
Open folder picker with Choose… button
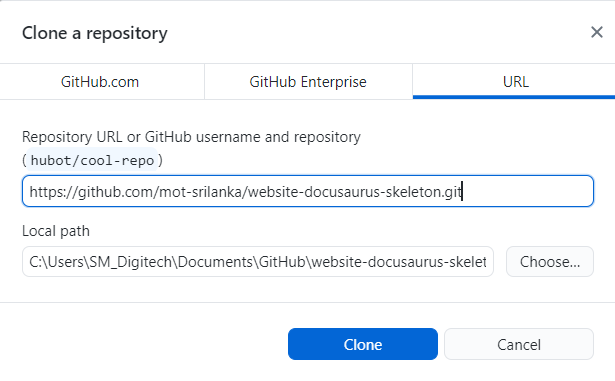tap(550, 262)
